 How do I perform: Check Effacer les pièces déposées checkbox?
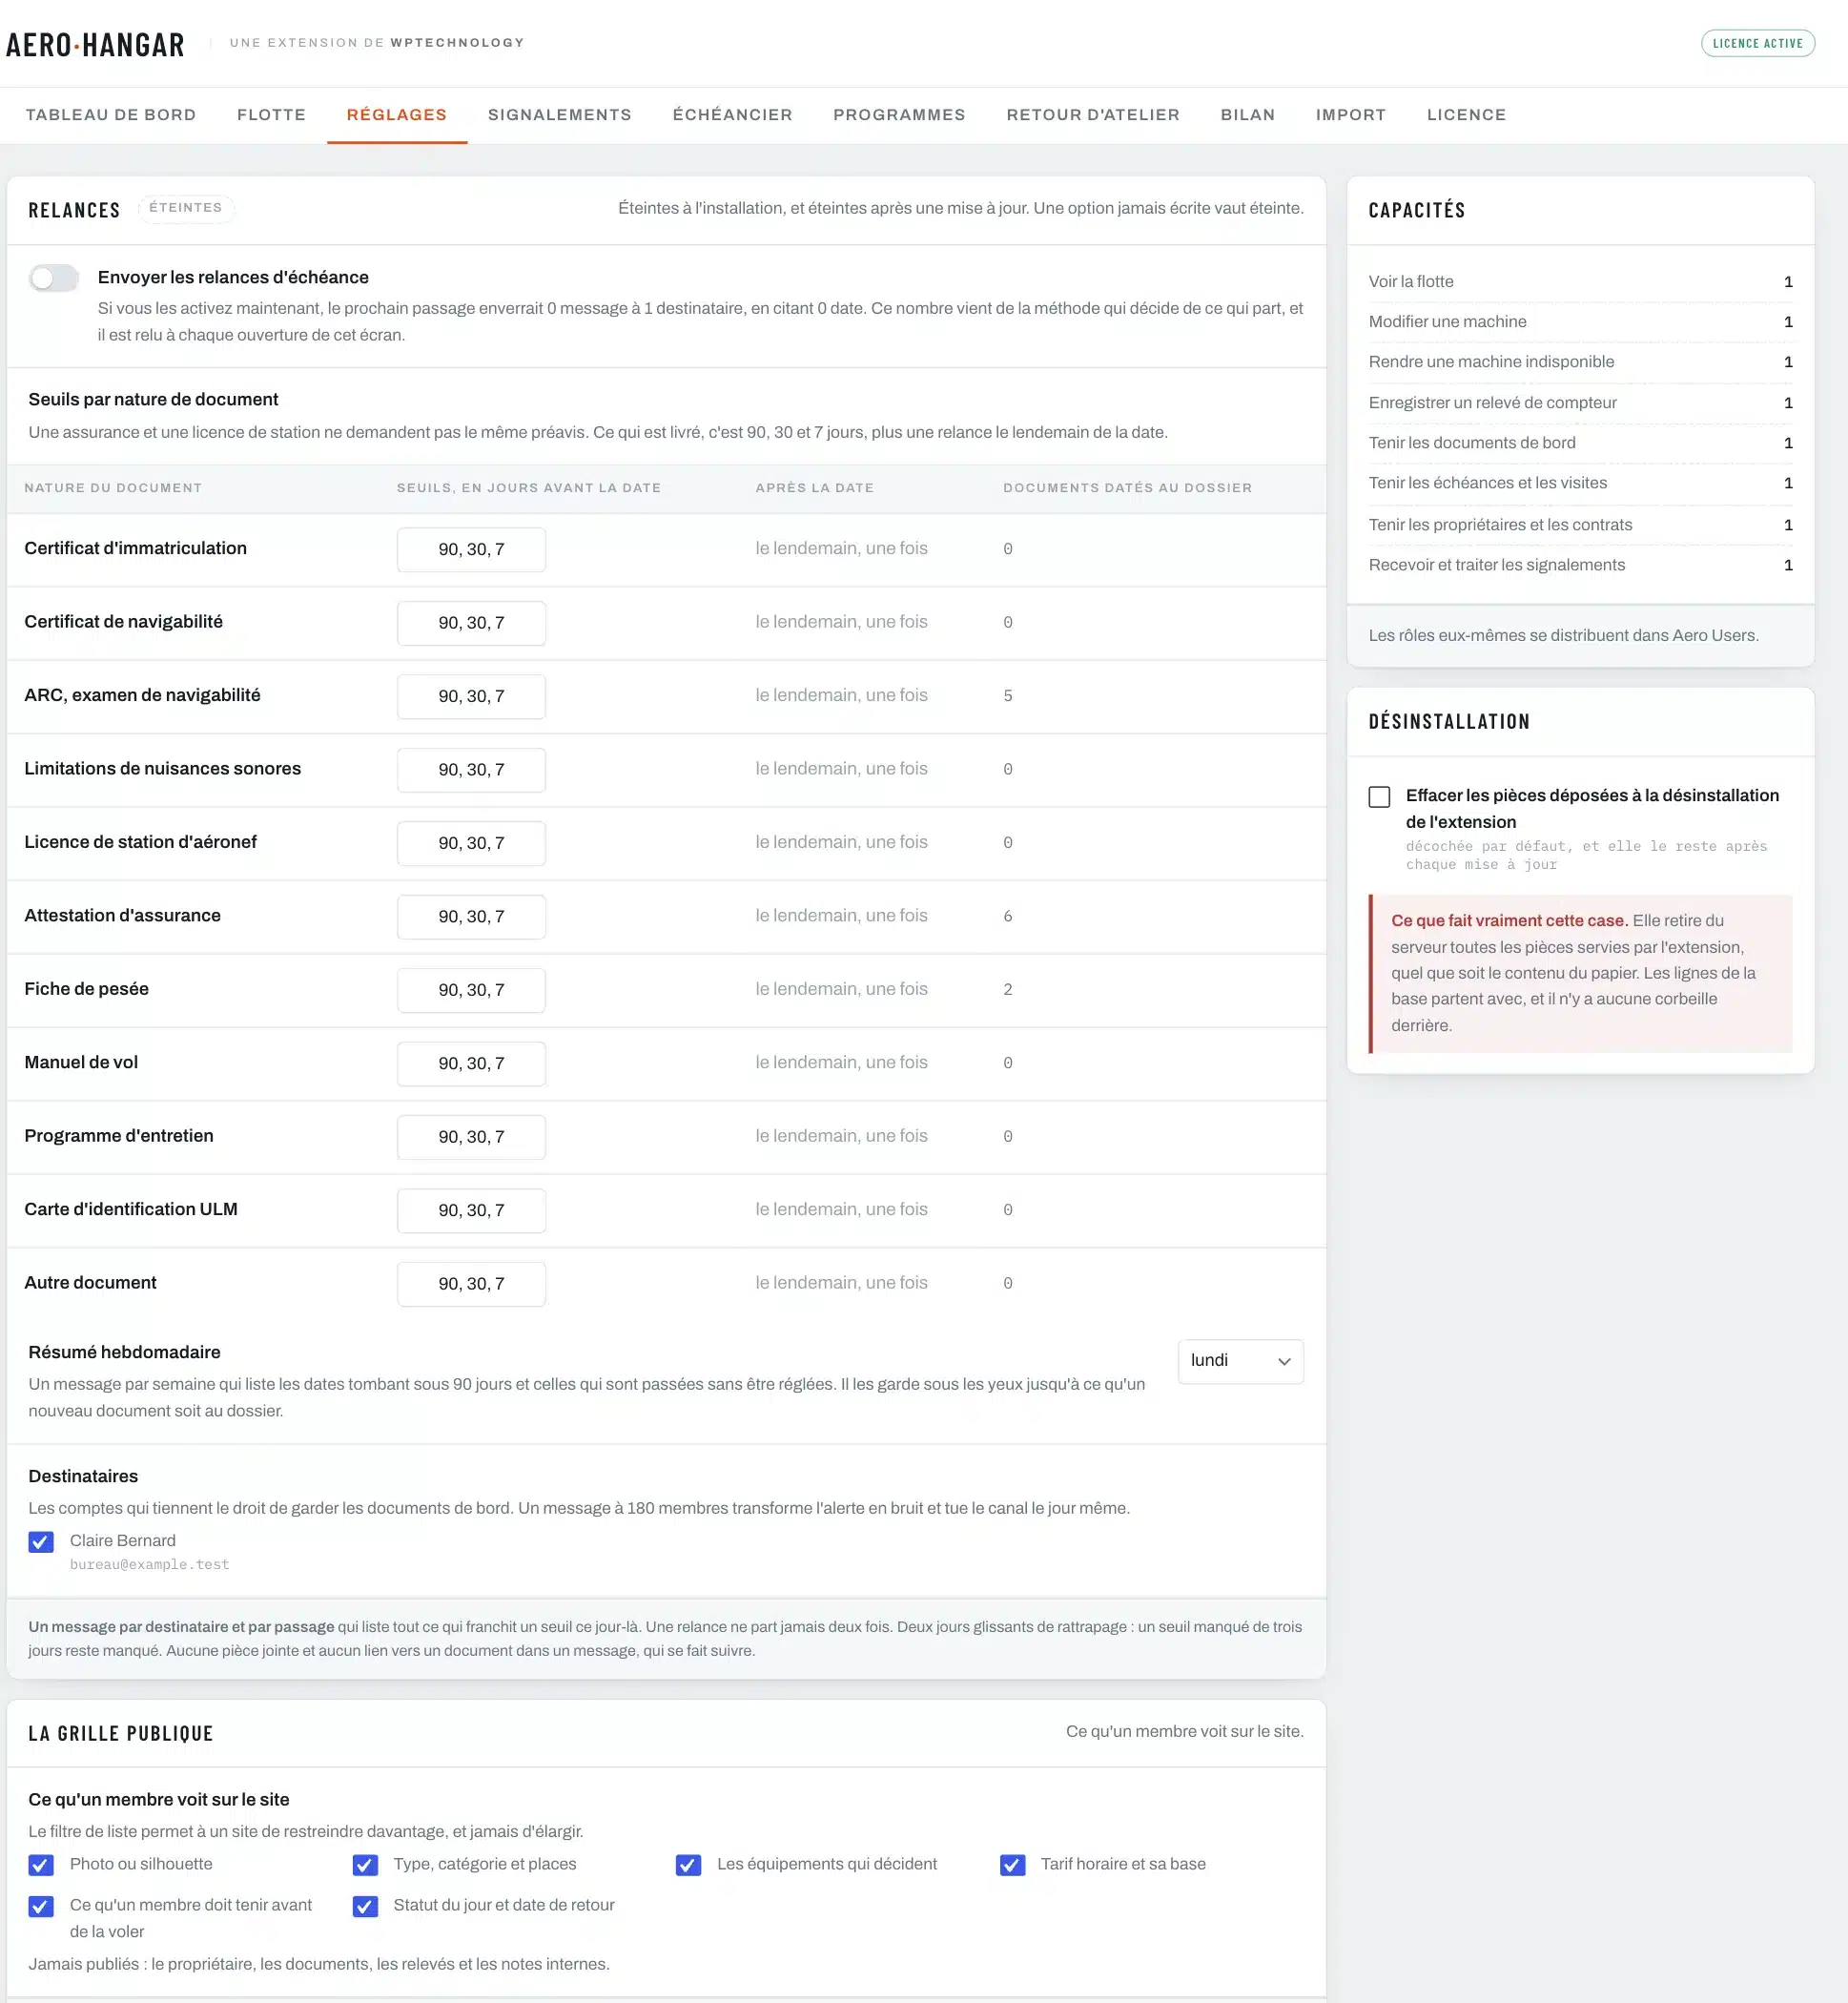(x=1379, y=797)
